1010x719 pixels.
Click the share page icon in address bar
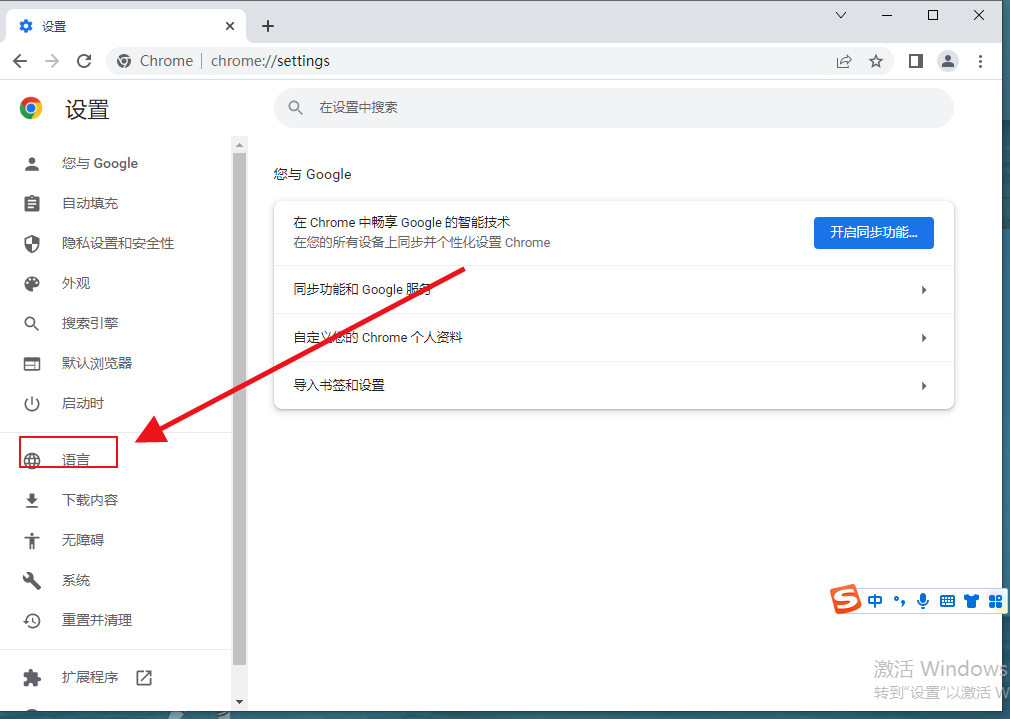pyautogui.click(x=844, y=61)
